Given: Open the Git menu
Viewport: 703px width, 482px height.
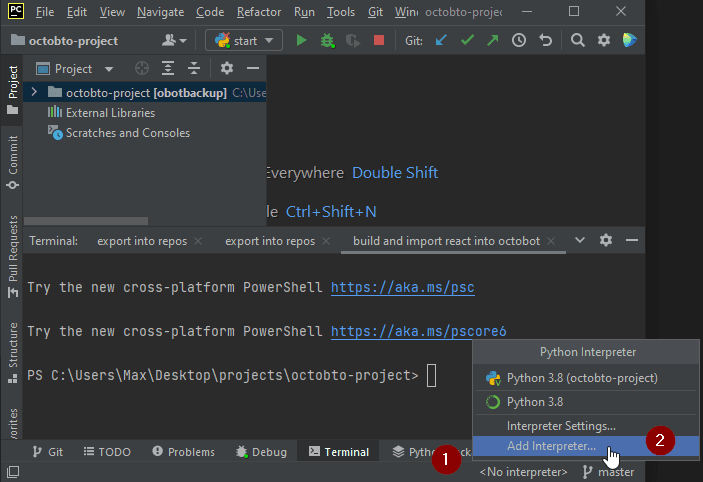Looking at the screenshot, I should [375, 12].
